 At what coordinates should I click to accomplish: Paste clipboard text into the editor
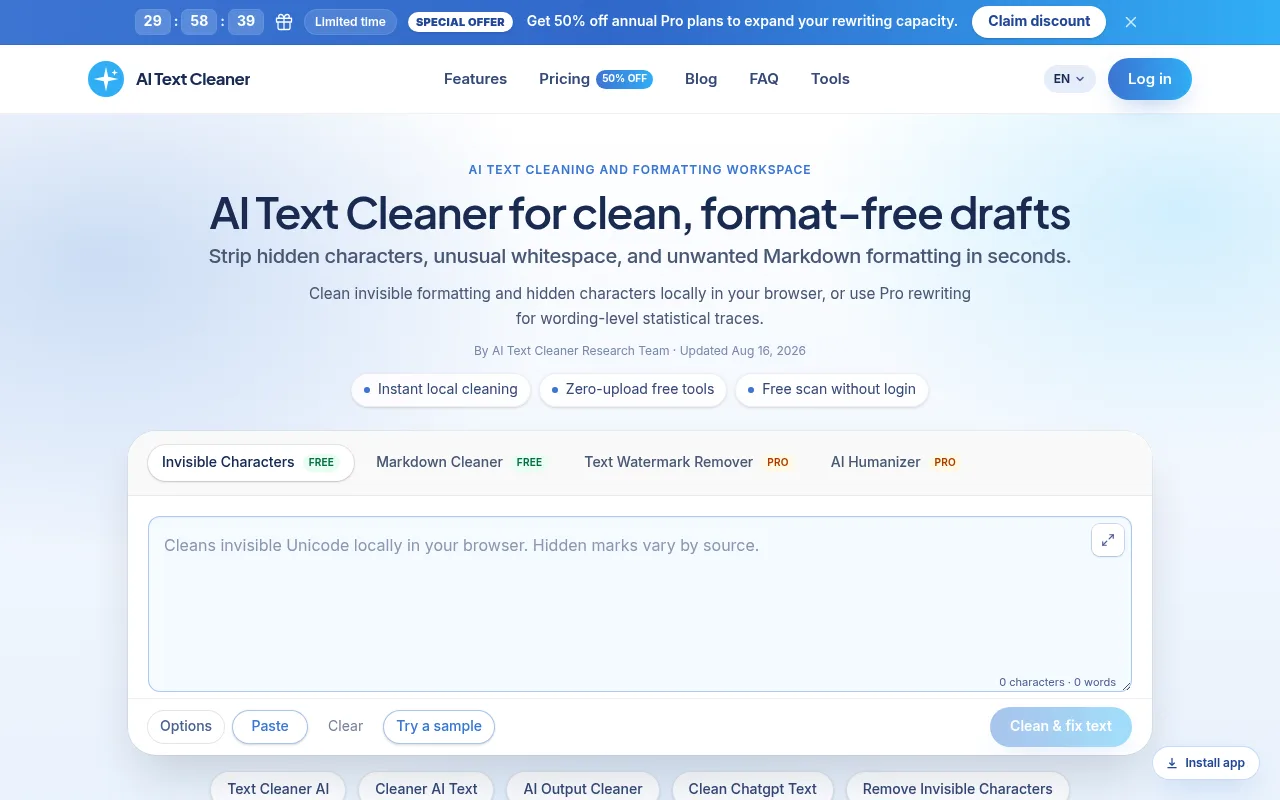(270, 727)
